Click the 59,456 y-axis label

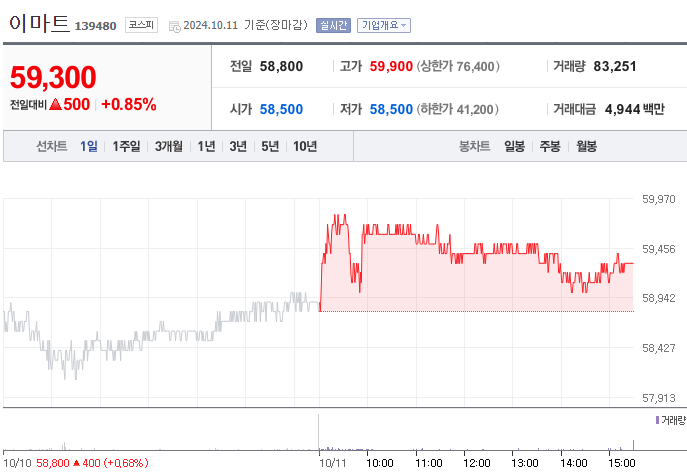[x=659, y=249]
